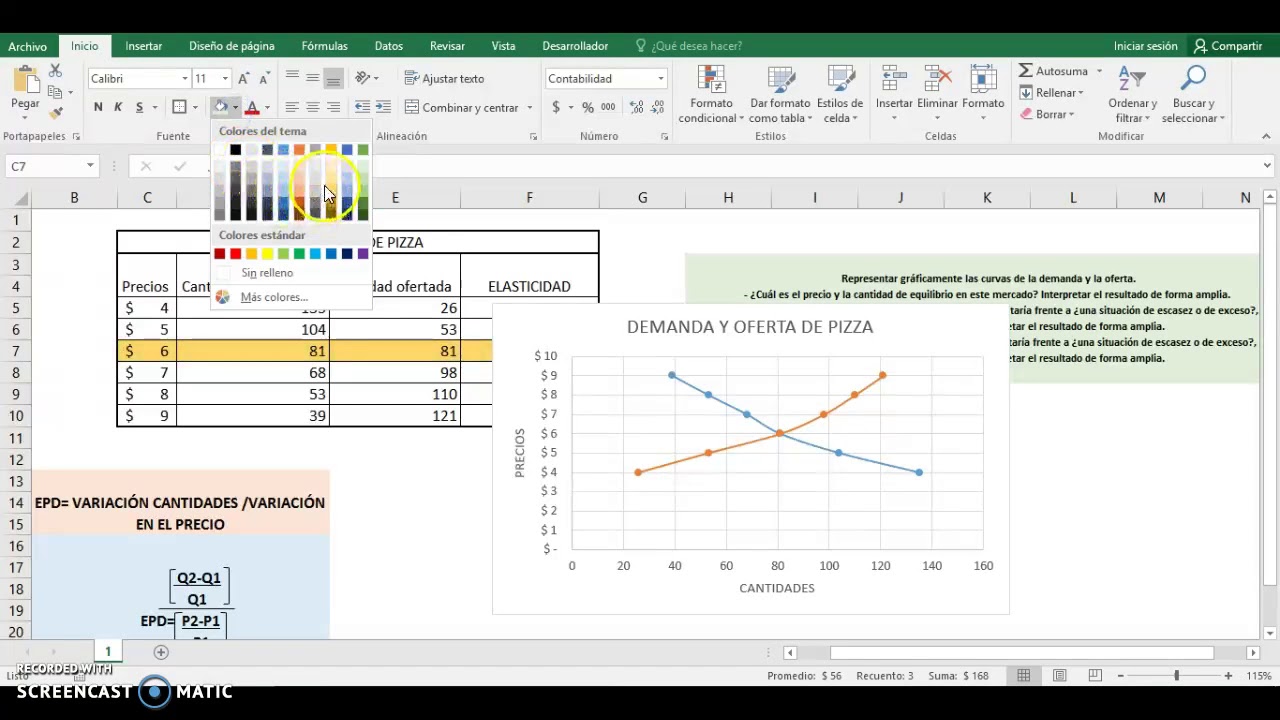Pick standard purple color swatch

coord(362,254)
